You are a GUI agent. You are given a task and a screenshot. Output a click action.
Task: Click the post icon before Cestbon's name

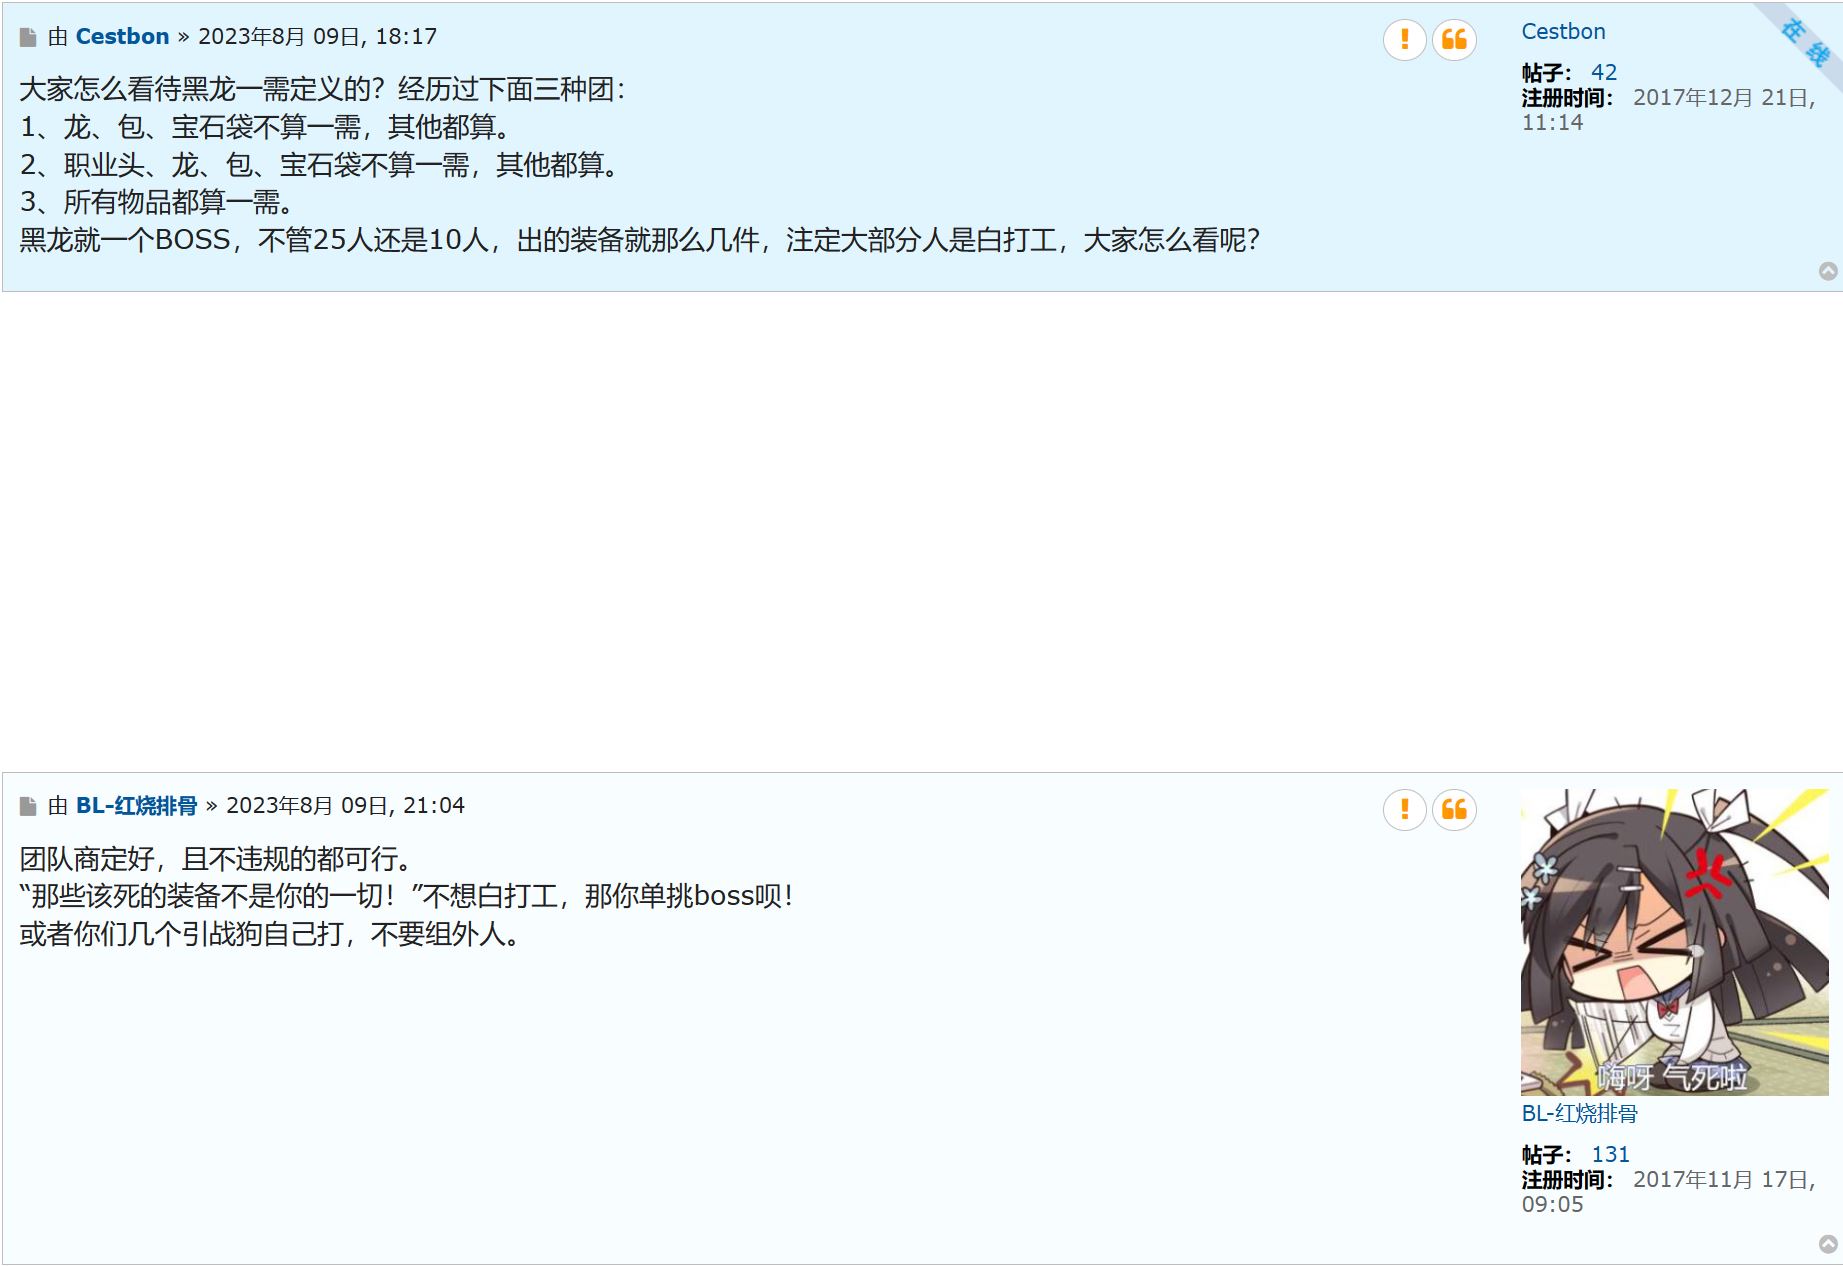28,38
